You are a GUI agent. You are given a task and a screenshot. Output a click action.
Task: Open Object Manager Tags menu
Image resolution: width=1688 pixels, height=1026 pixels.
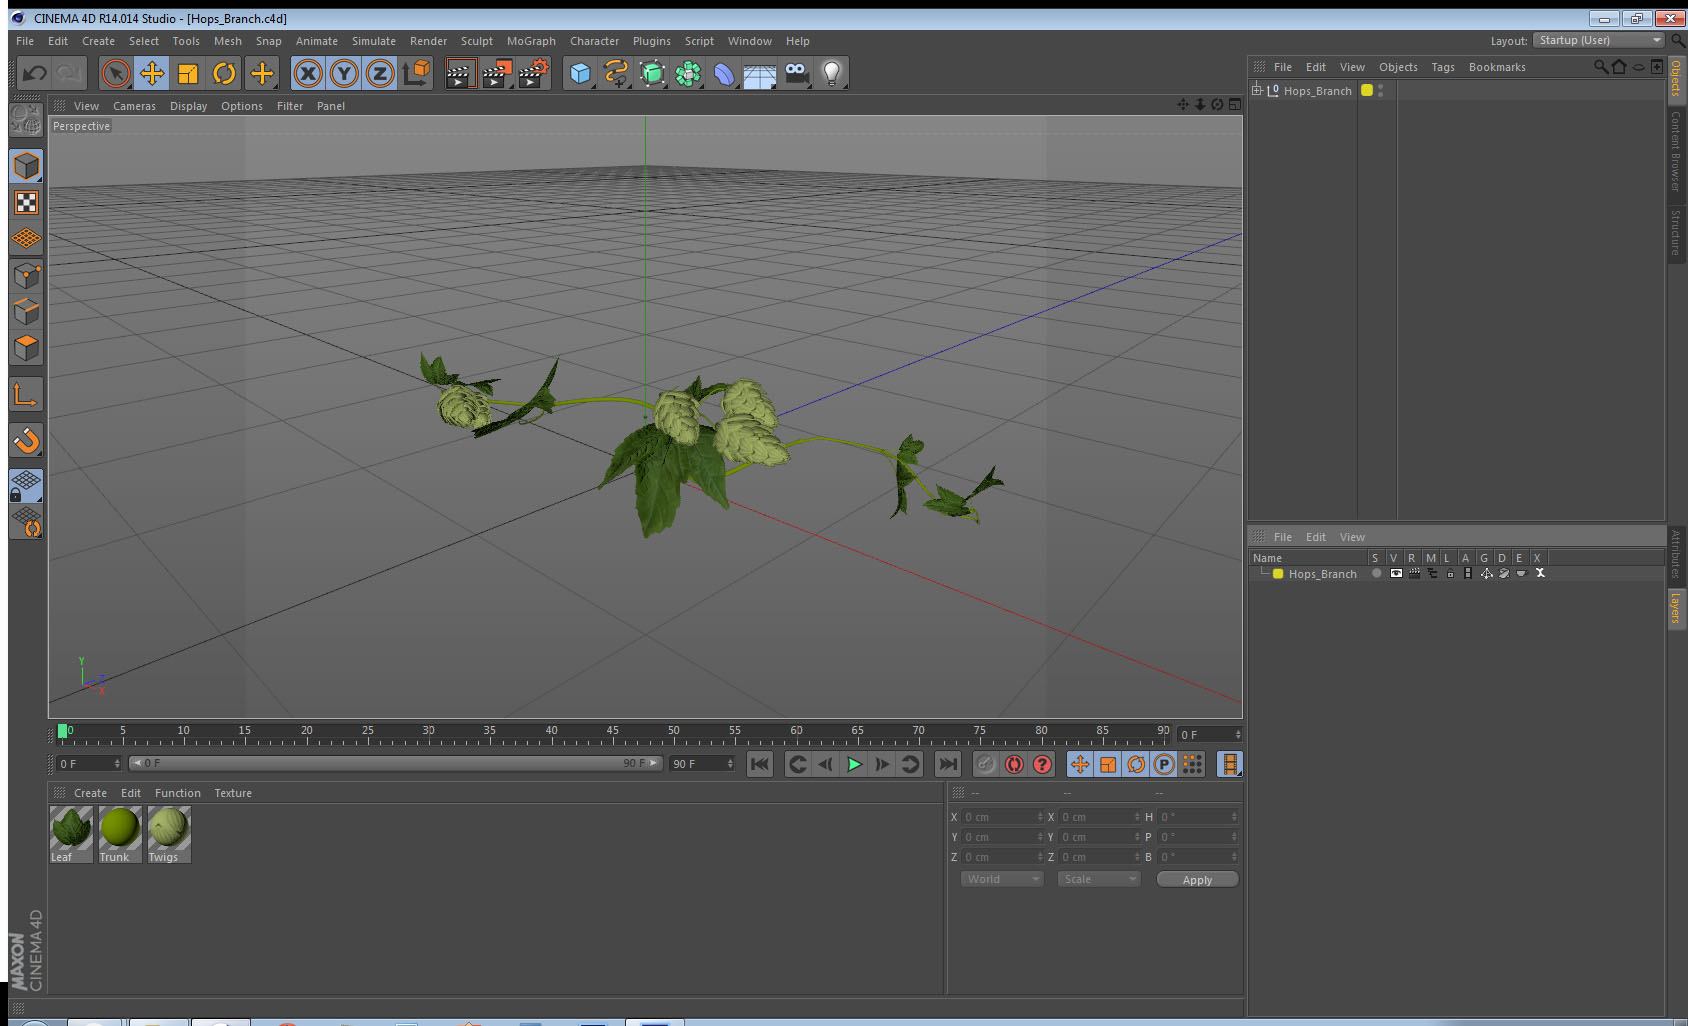1443,67
